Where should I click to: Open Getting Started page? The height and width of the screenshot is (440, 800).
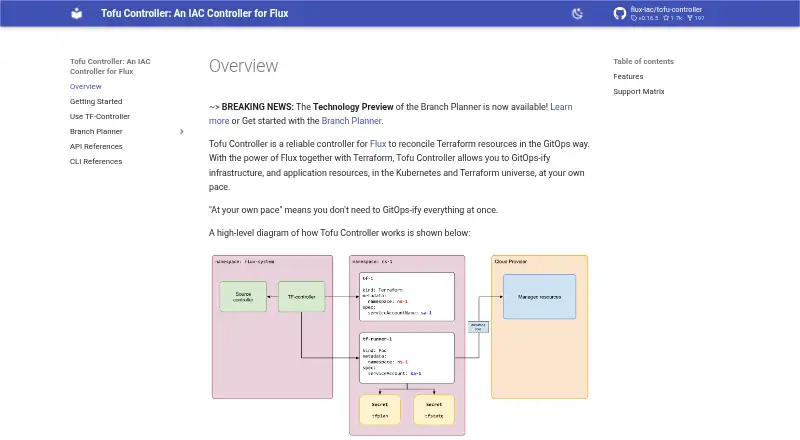[x=96, y=102]
